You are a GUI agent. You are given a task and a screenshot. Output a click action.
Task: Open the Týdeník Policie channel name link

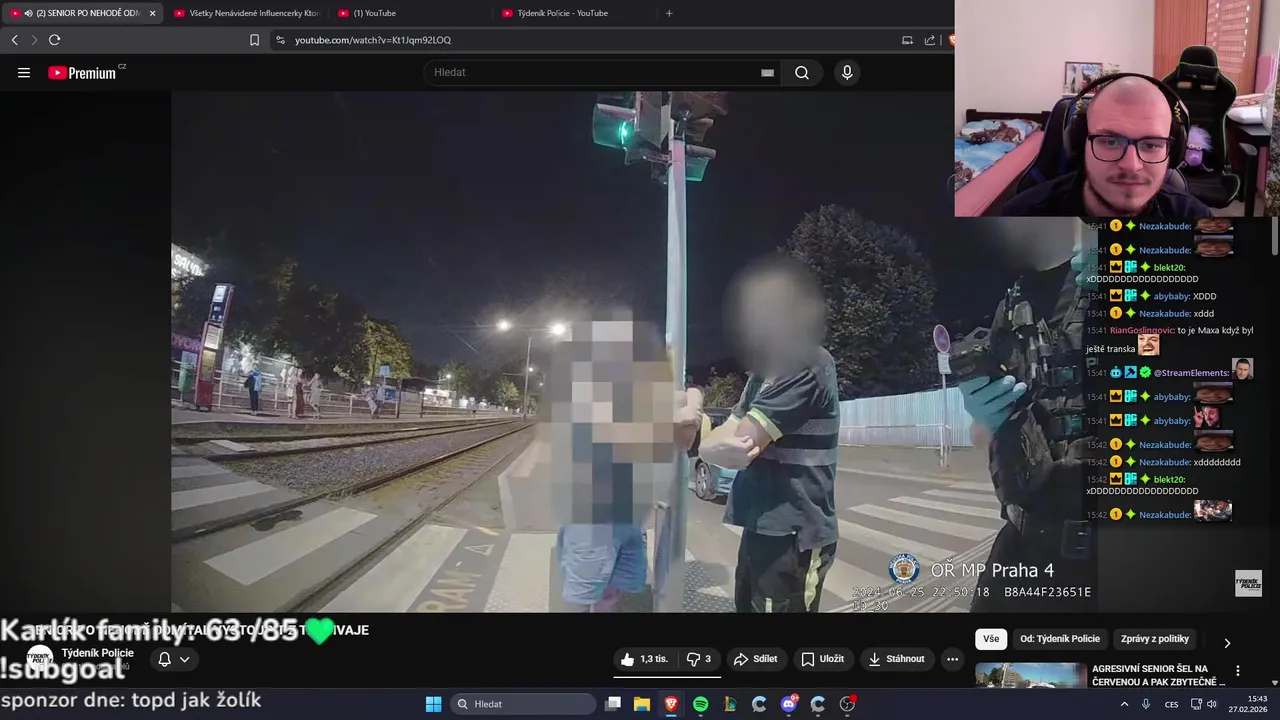tap(97, 653)
